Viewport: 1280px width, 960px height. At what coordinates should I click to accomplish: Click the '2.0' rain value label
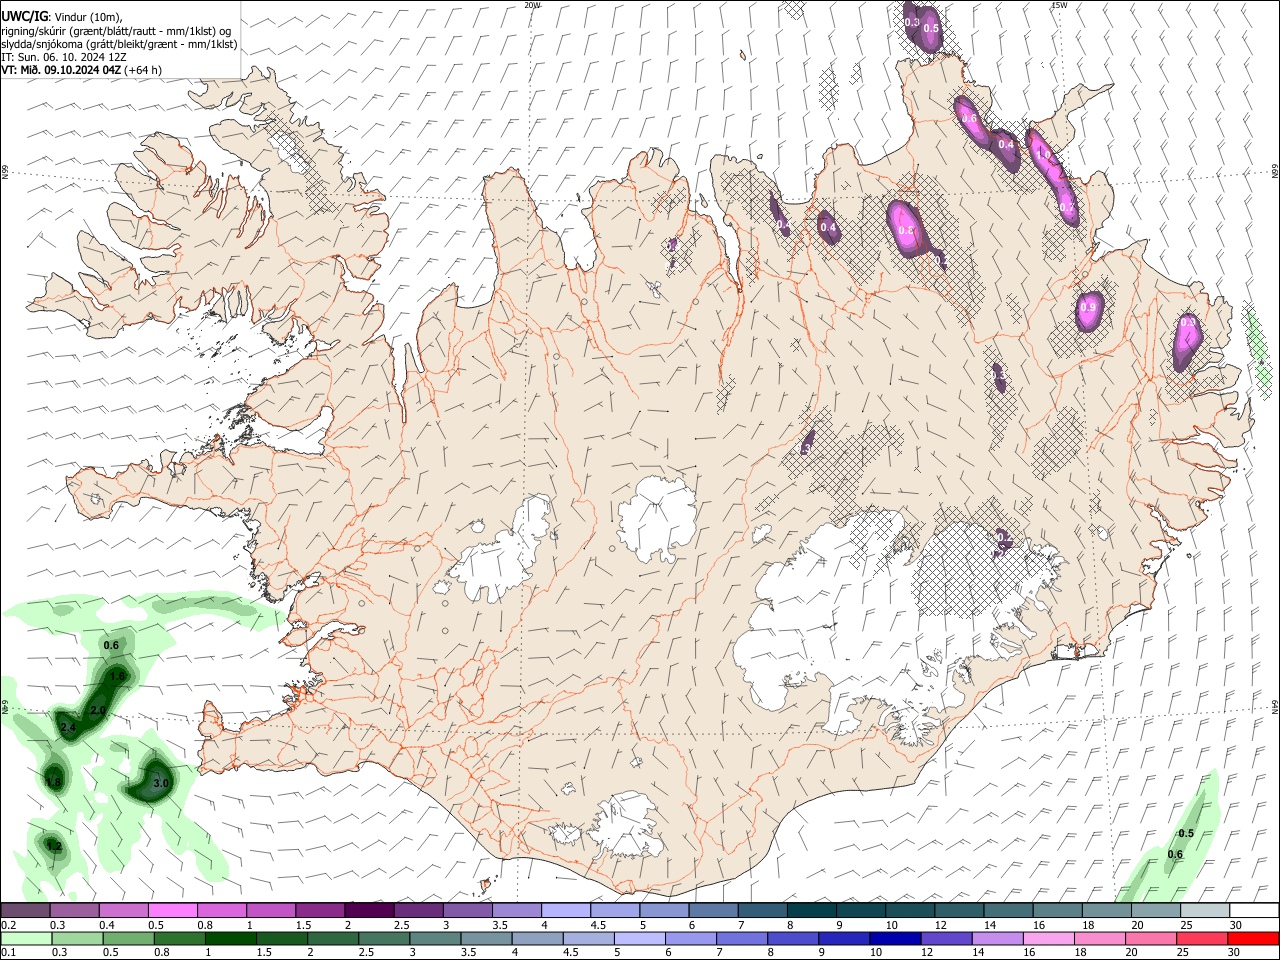click(x=98, y=710)
